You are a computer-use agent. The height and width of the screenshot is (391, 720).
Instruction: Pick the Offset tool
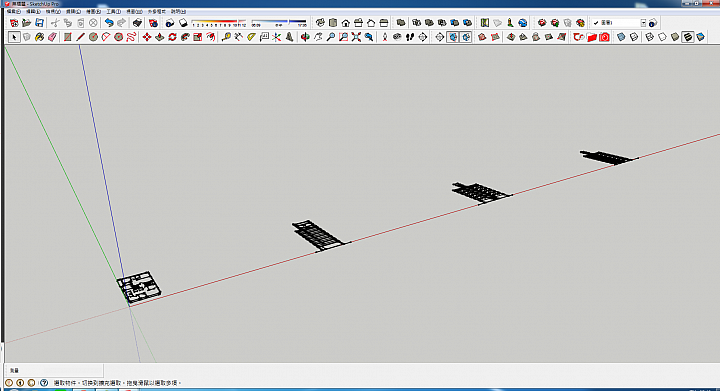point(211,37)
